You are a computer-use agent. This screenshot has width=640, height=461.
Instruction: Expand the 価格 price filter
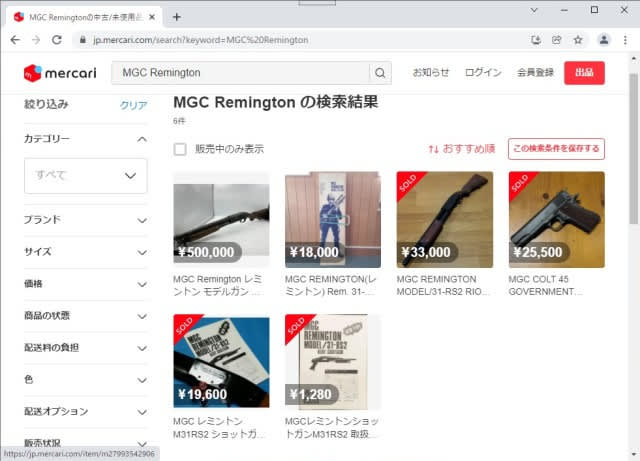click(85, 284)
